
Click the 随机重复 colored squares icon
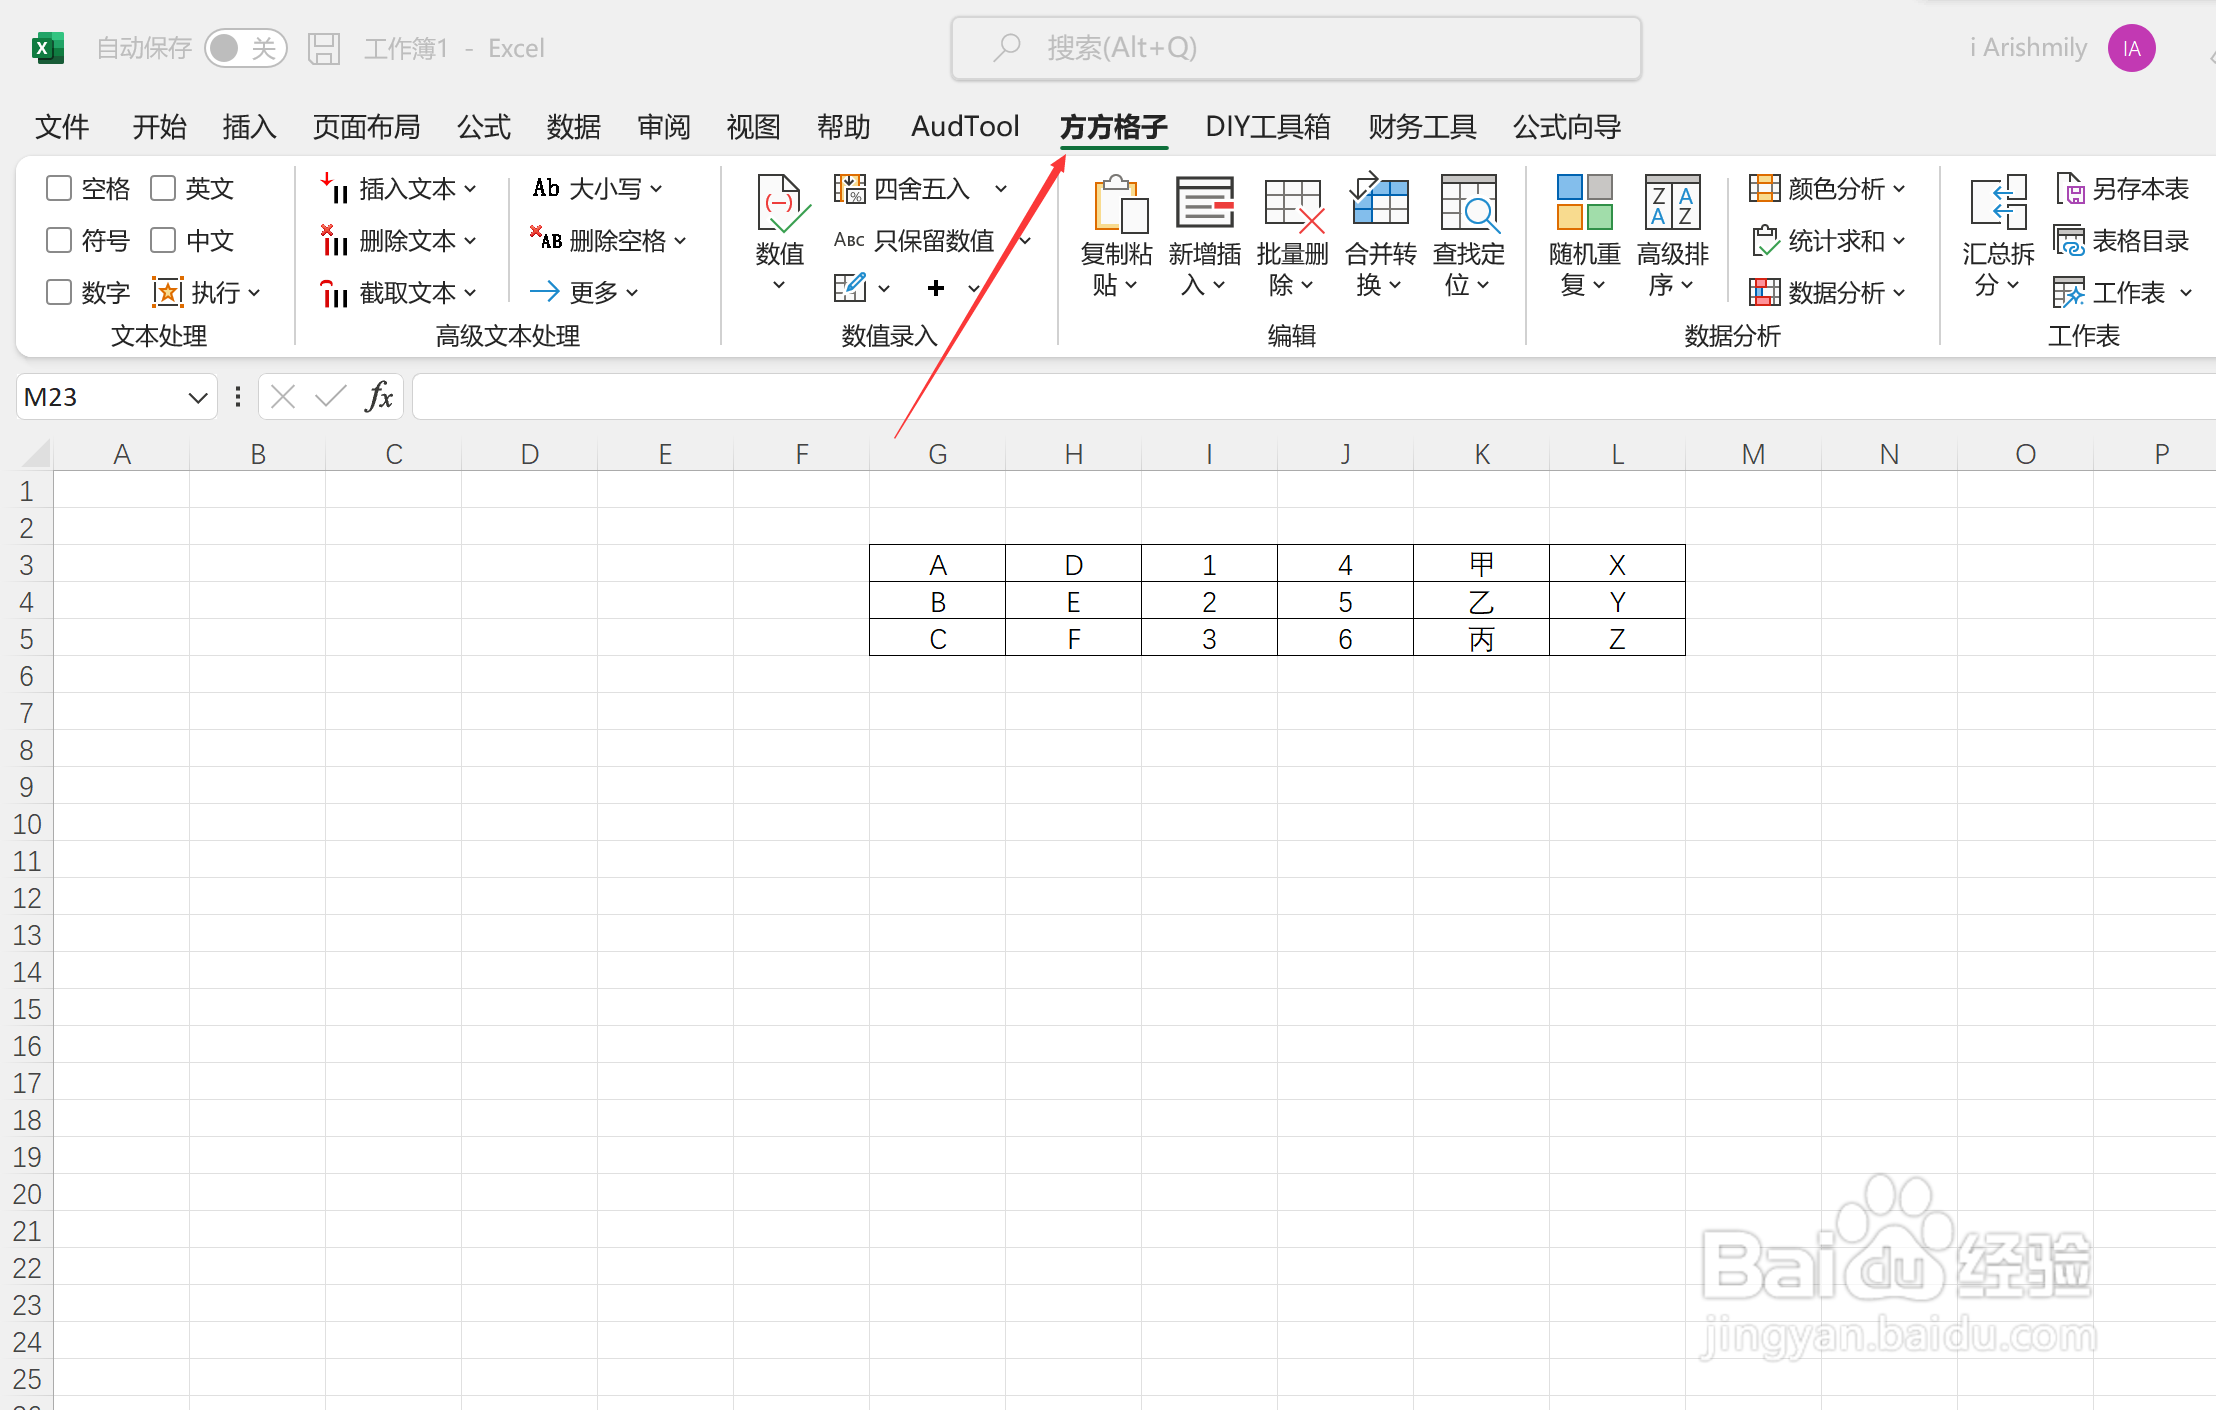tap(1585, 202)
